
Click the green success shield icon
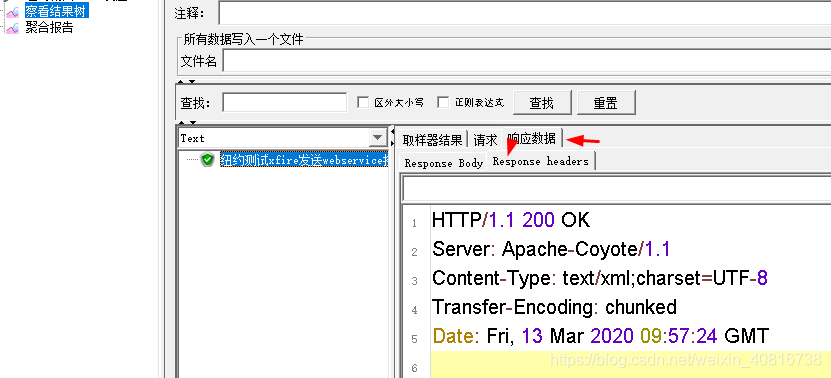tap(207, 159)
